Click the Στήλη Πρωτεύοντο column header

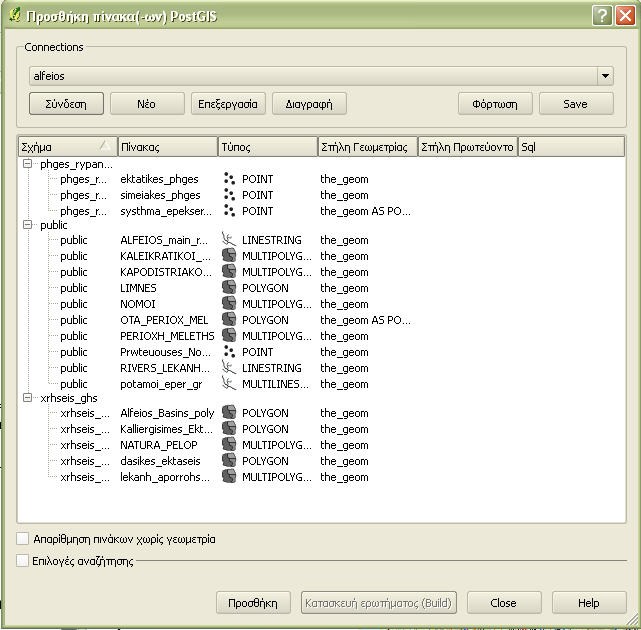tap(468, 147)
